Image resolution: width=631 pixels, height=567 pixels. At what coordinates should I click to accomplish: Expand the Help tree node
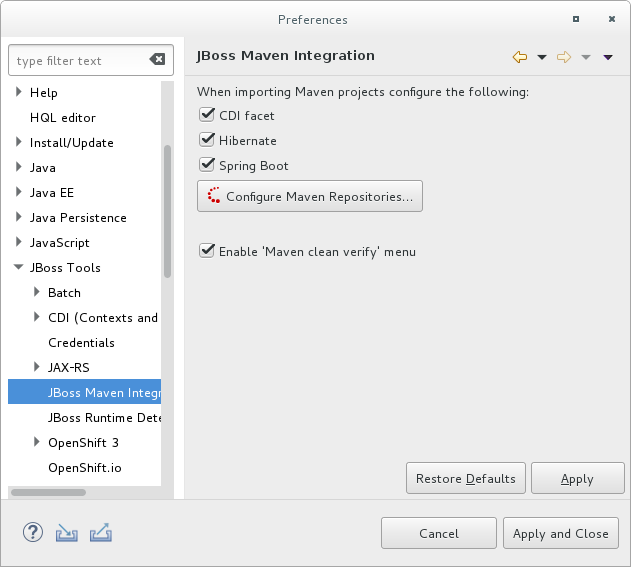click(19, 92)
